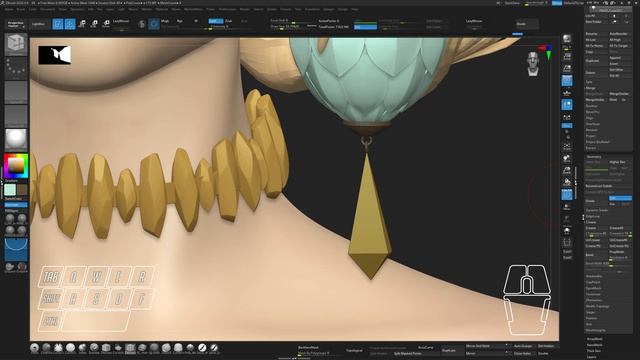Viewport: 640px width, 360px height.
Task: Click the Frame view icon
Action: (567, 146)
